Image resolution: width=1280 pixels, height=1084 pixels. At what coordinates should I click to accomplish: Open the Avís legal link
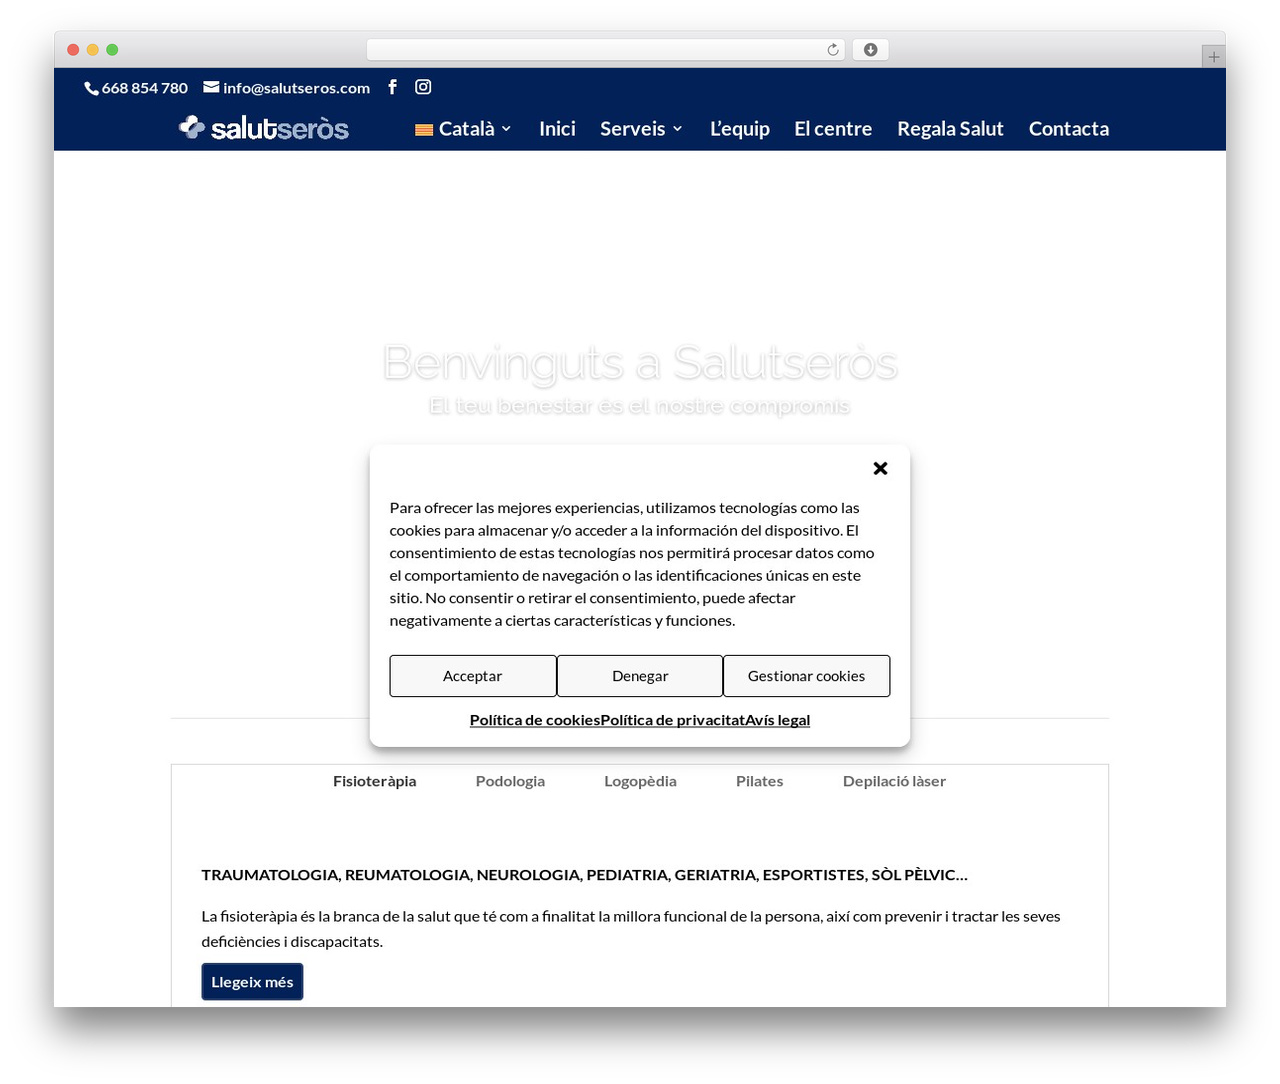pos(778,720)
